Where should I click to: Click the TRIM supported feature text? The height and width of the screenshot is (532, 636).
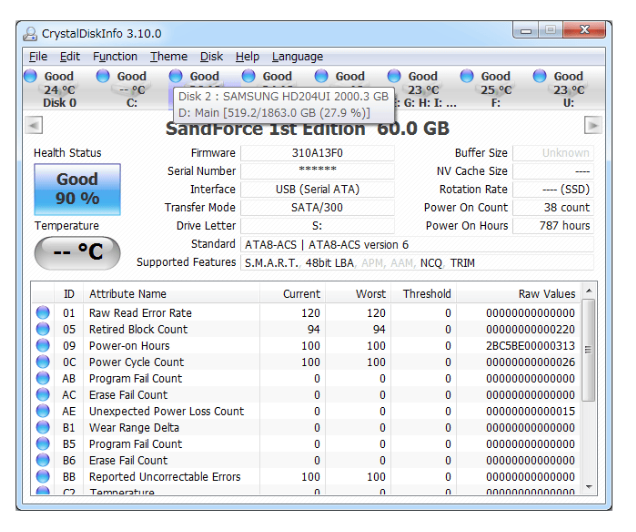[x=462, y=263]
